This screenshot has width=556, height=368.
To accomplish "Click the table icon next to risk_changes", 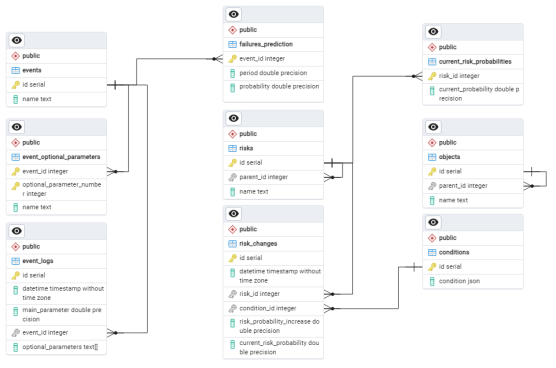I will pos(232,244).
